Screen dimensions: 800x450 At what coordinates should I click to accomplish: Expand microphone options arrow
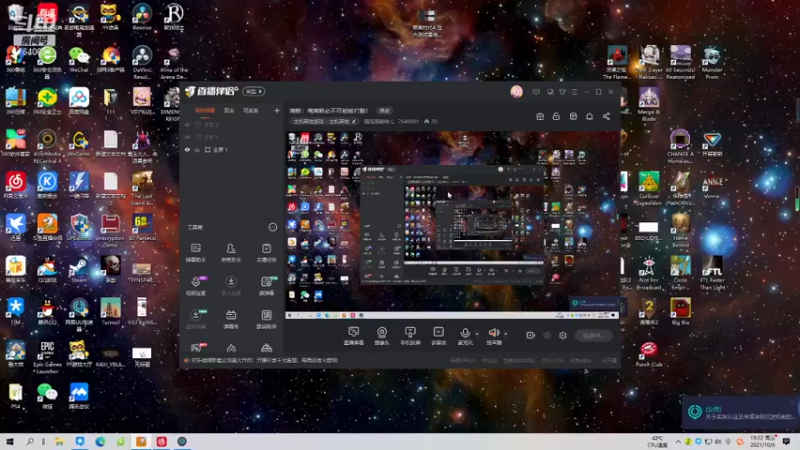[x=477, y=334]
